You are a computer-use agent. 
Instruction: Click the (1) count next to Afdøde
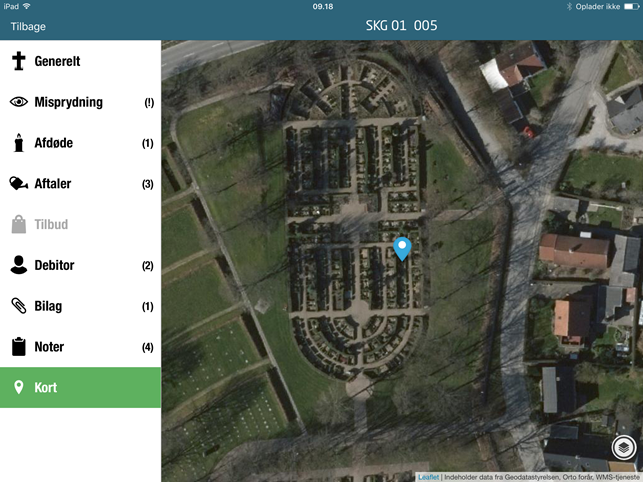(x=148, y=143)
